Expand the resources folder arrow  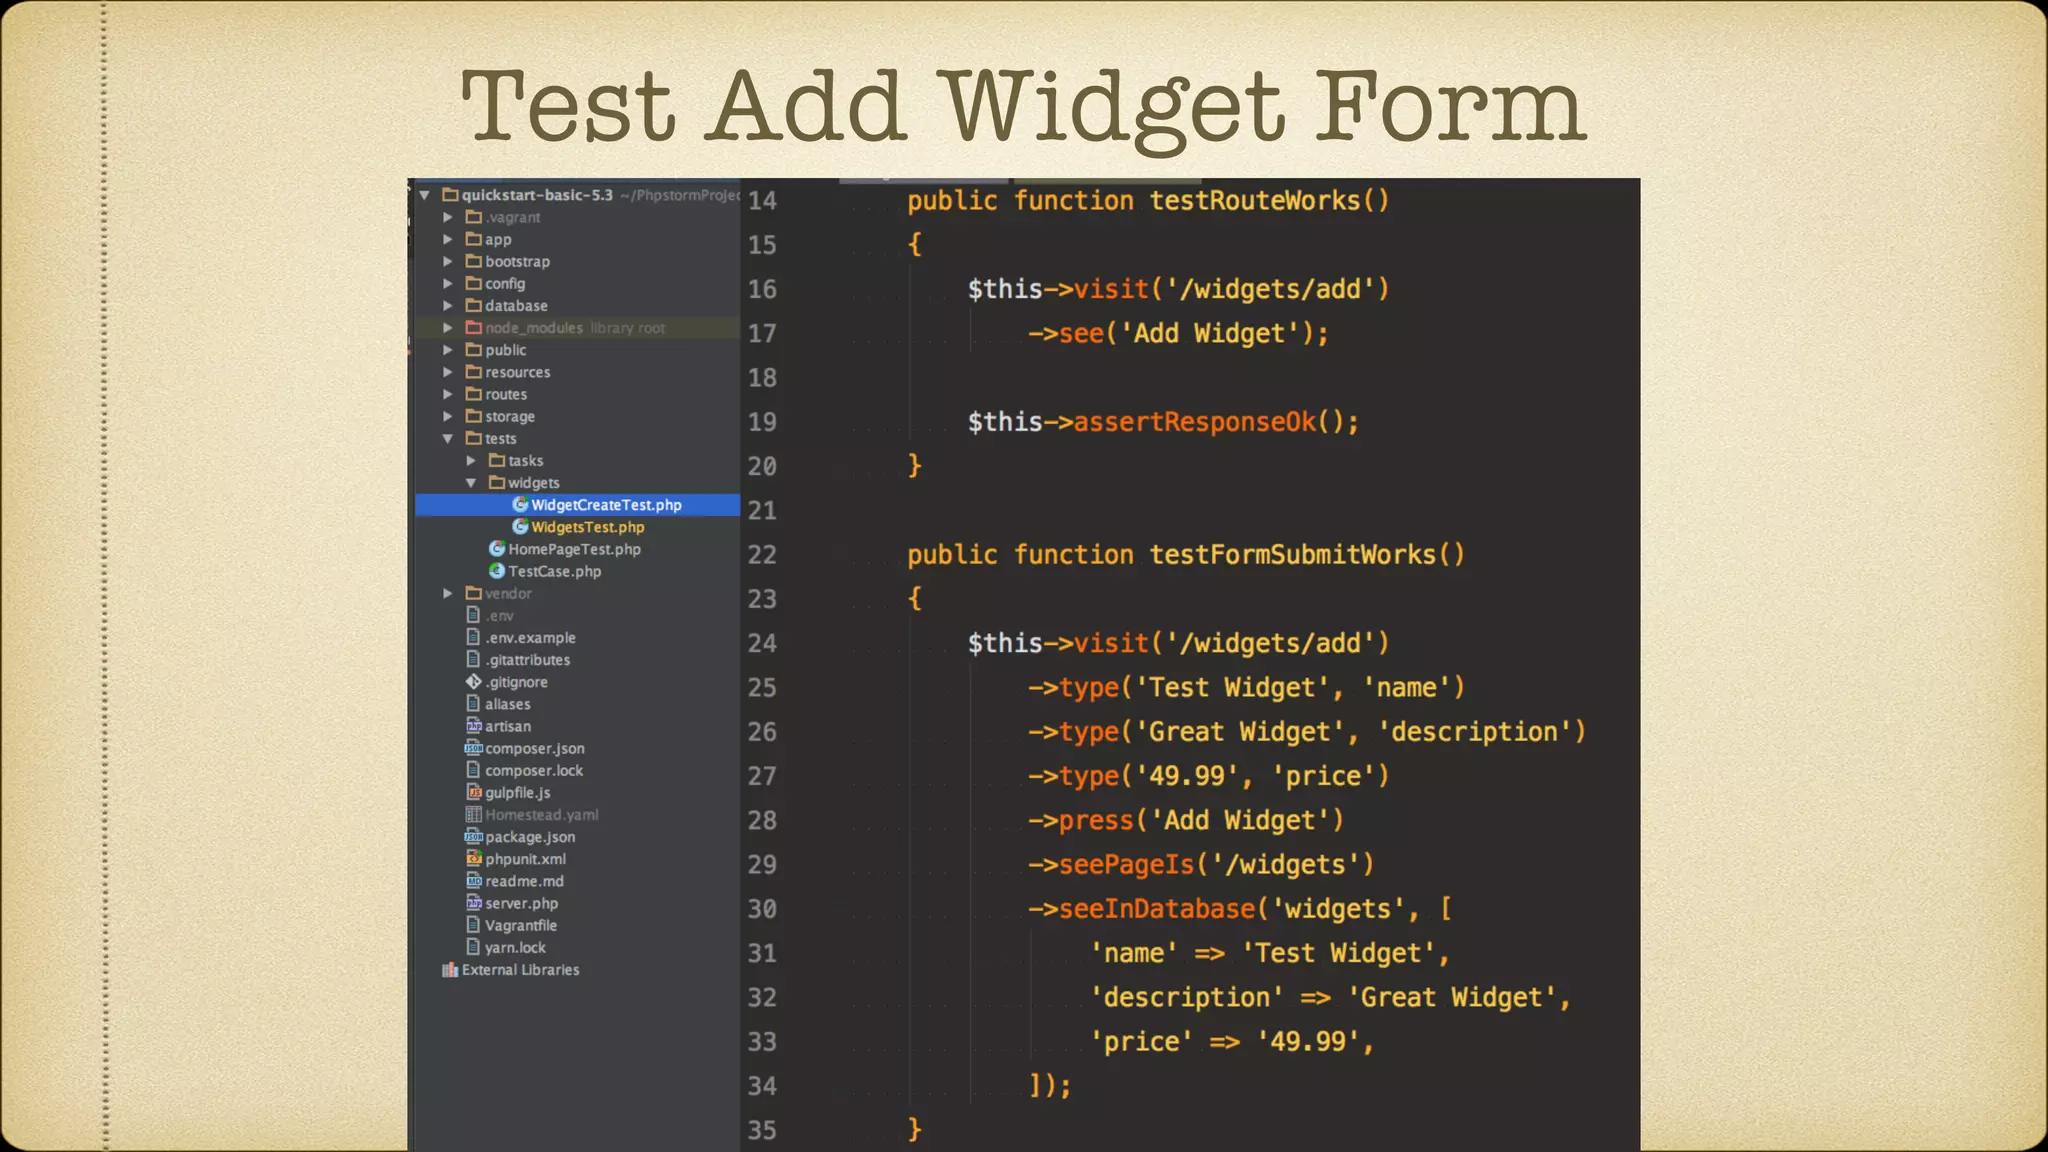point(448,372)
